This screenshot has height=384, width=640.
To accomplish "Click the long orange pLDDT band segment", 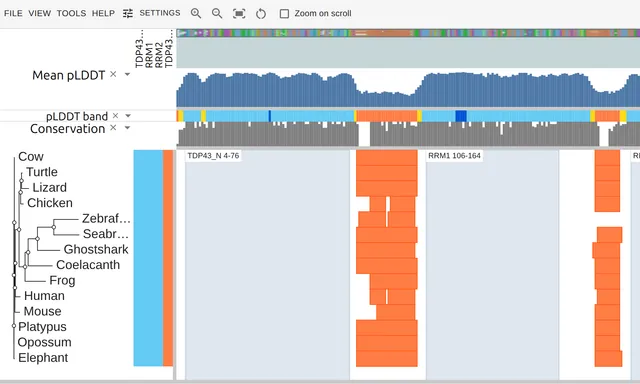I will click(x=387, y=116).
